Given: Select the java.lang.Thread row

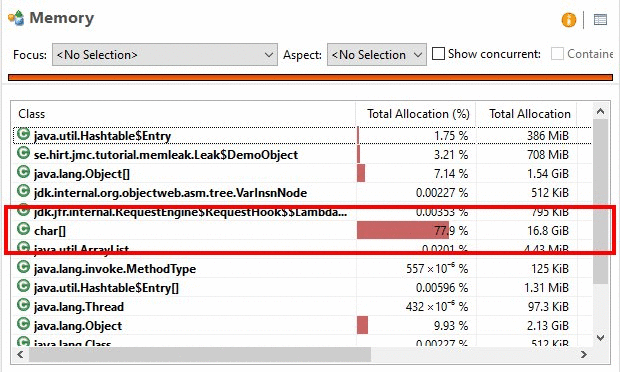Looking at the screenshot, I should click(303, 306).
